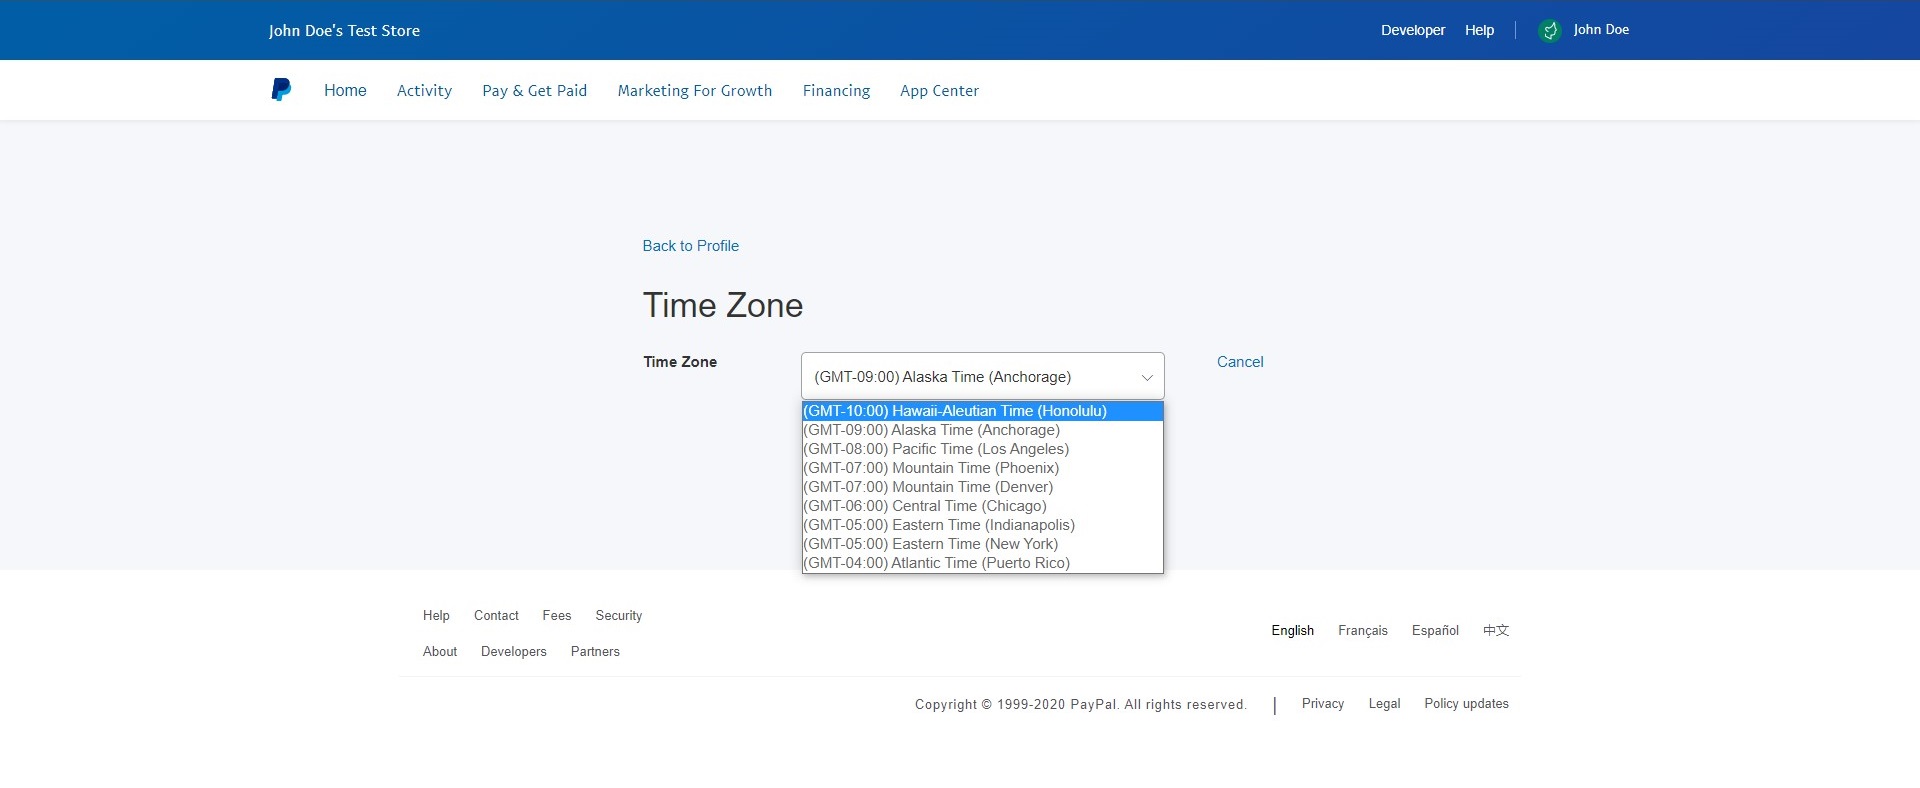1920x788 pixels.
Task: Choose Atlantic Time (Puerto Rico) option
Action: pyautogui.click(x=936, y=563)
